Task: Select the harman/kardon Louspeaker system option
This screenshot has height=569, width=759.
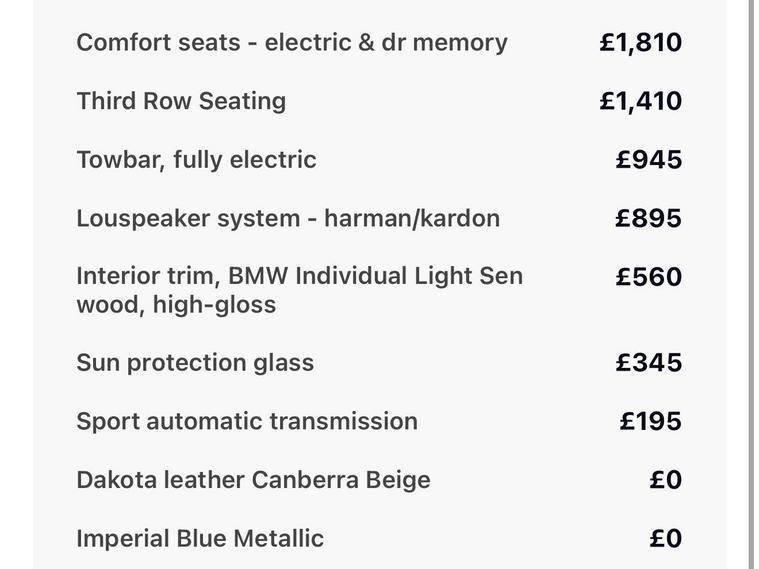Action: [x=287, y=219]
